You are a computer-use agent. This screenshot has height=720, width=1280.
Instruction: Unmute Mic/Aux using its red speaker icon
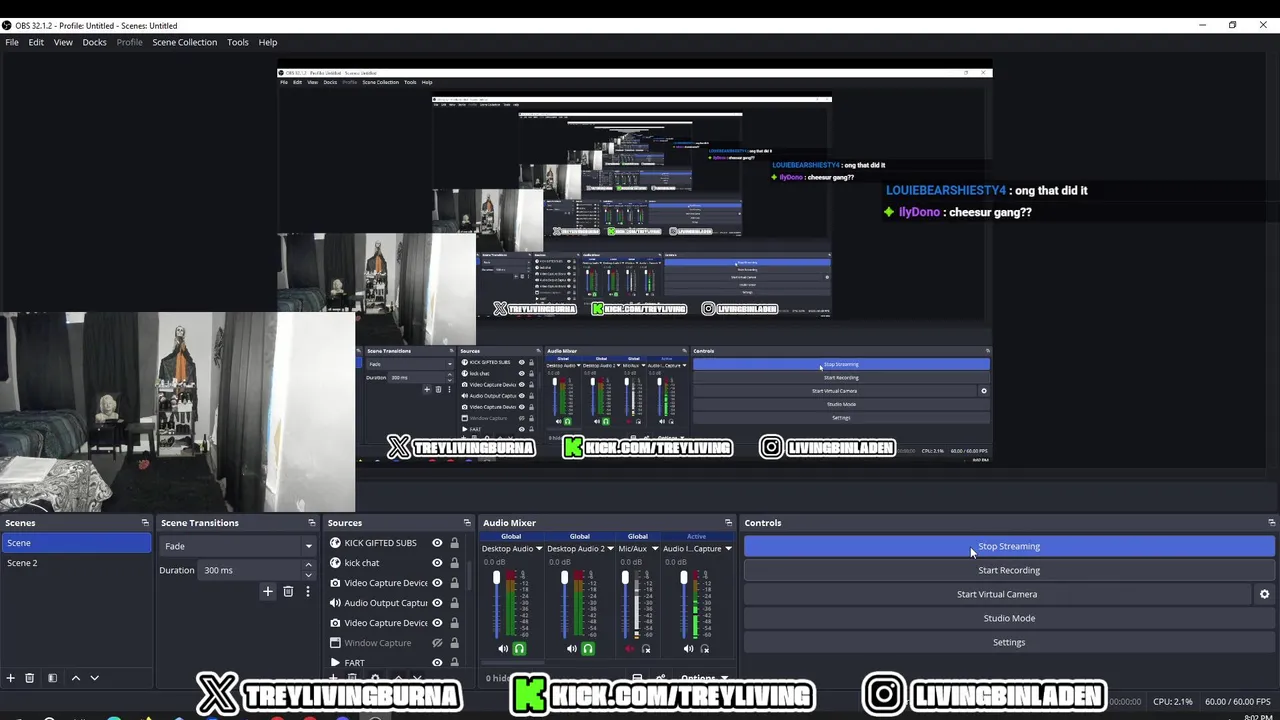pyautogui.click(x=629, y=649)
